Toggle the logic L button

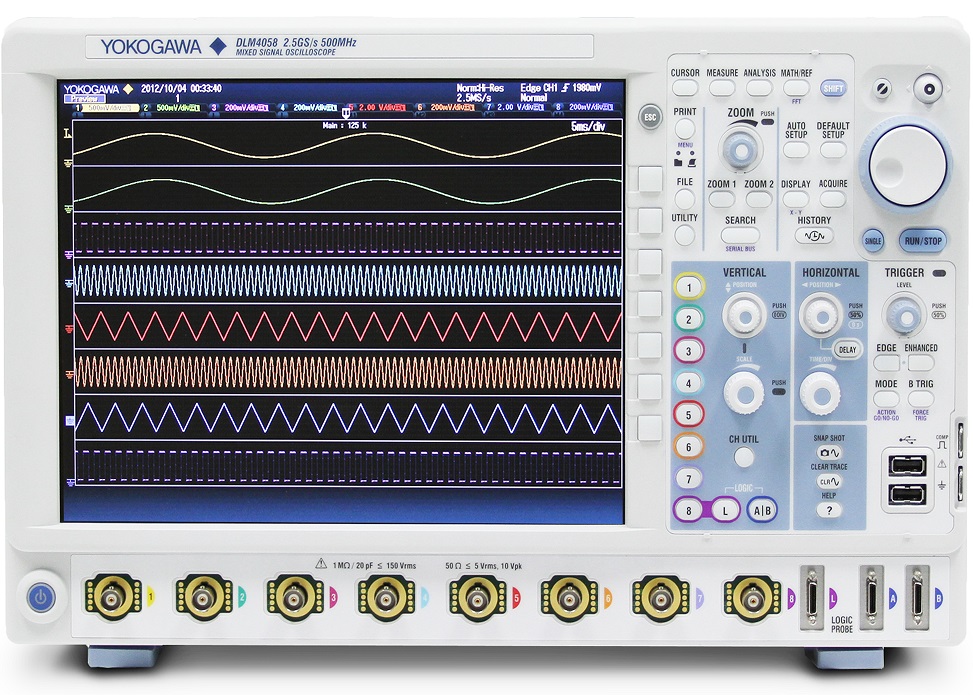pos(725,511)
